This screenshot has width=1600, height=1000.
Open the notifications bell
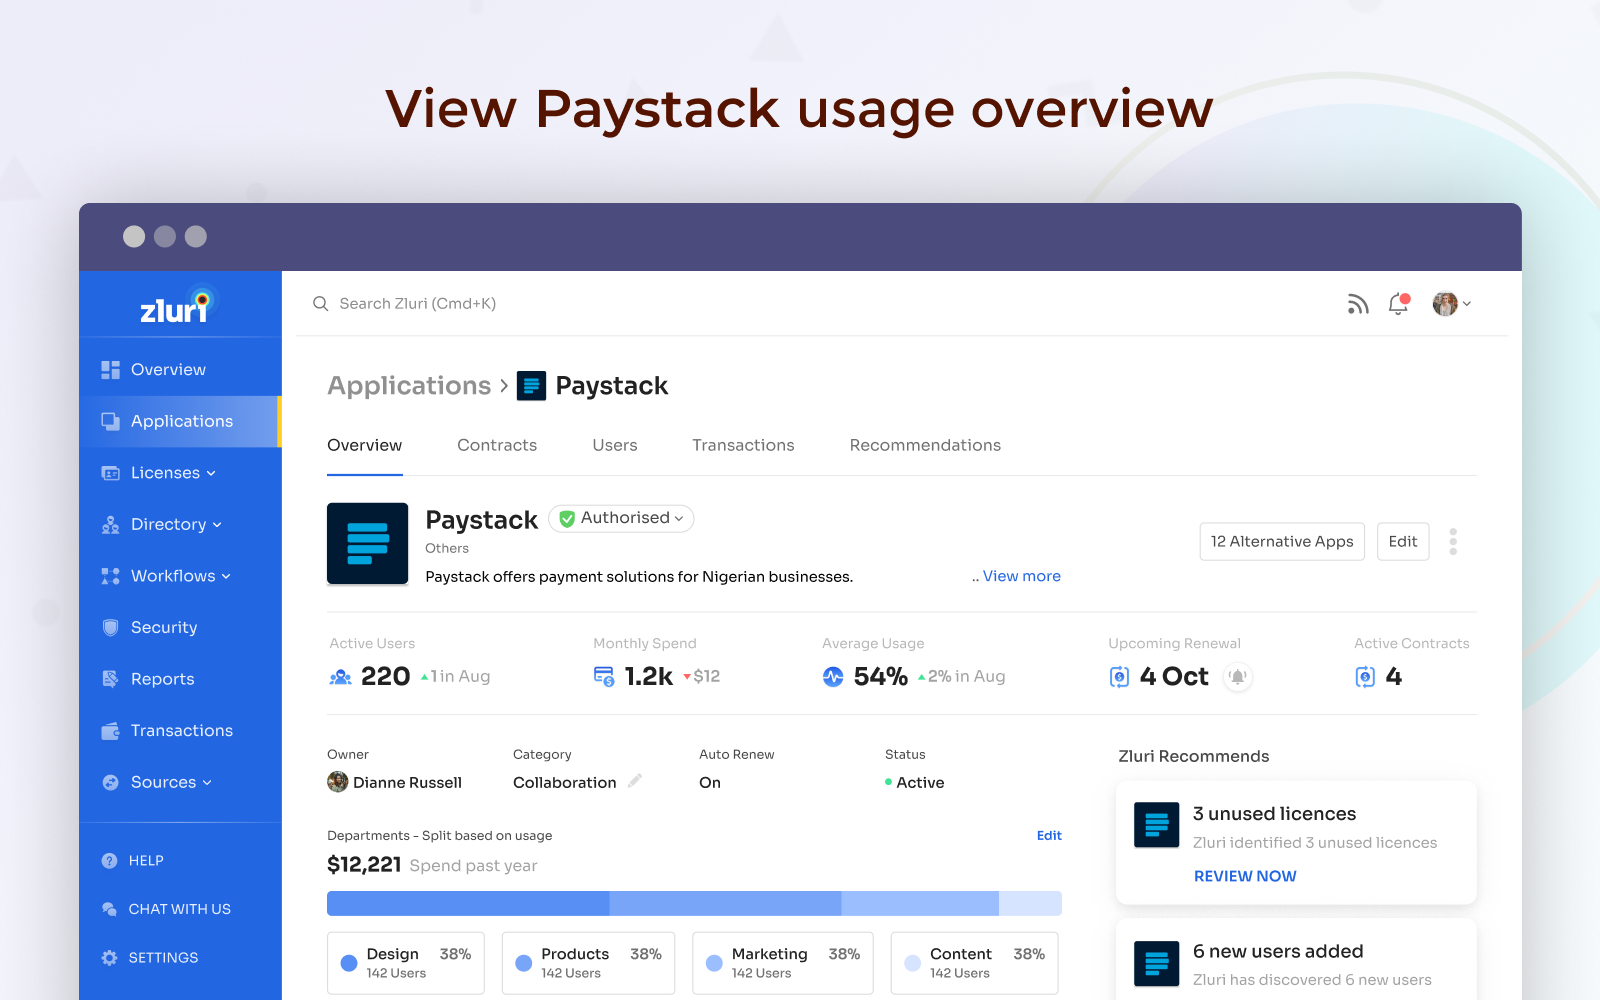[1399, 304]
